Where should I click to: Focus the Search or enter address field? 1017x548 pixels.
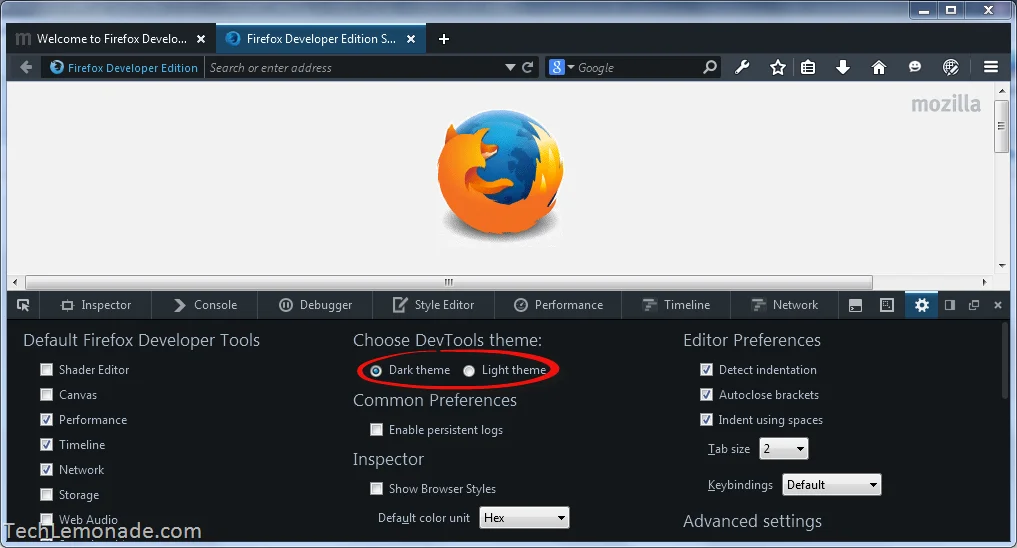pyautogui.click(x=355, y=67)
